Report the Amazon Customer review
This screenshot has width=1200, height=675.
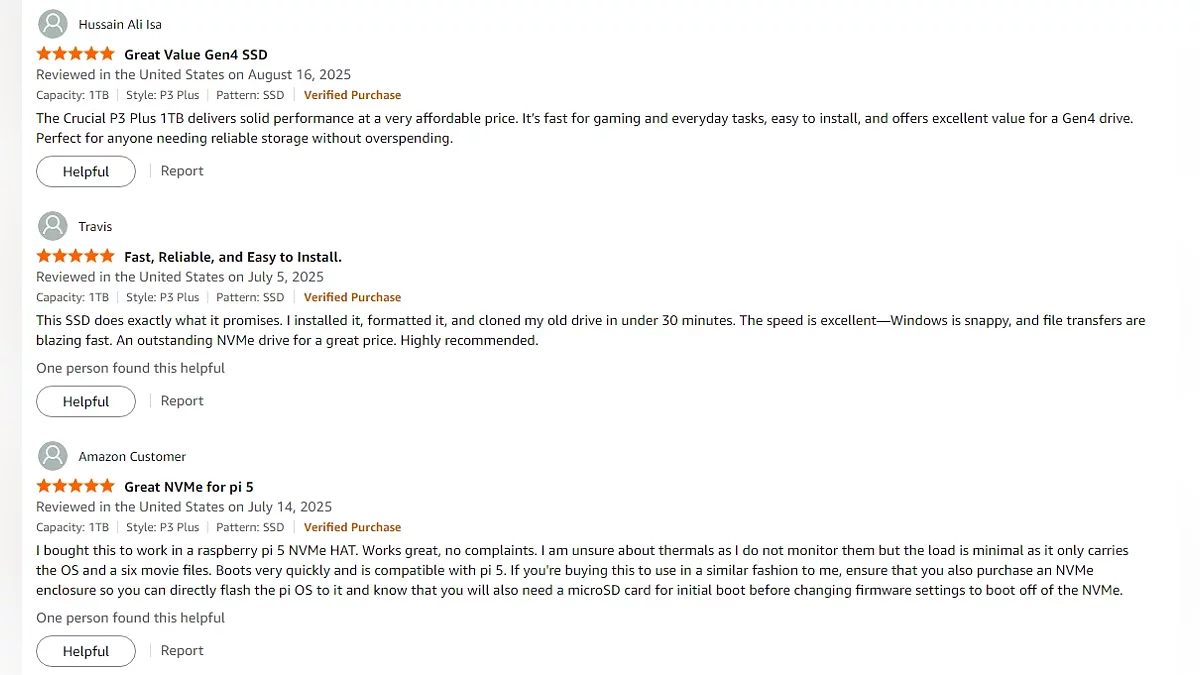pos(182,651)
